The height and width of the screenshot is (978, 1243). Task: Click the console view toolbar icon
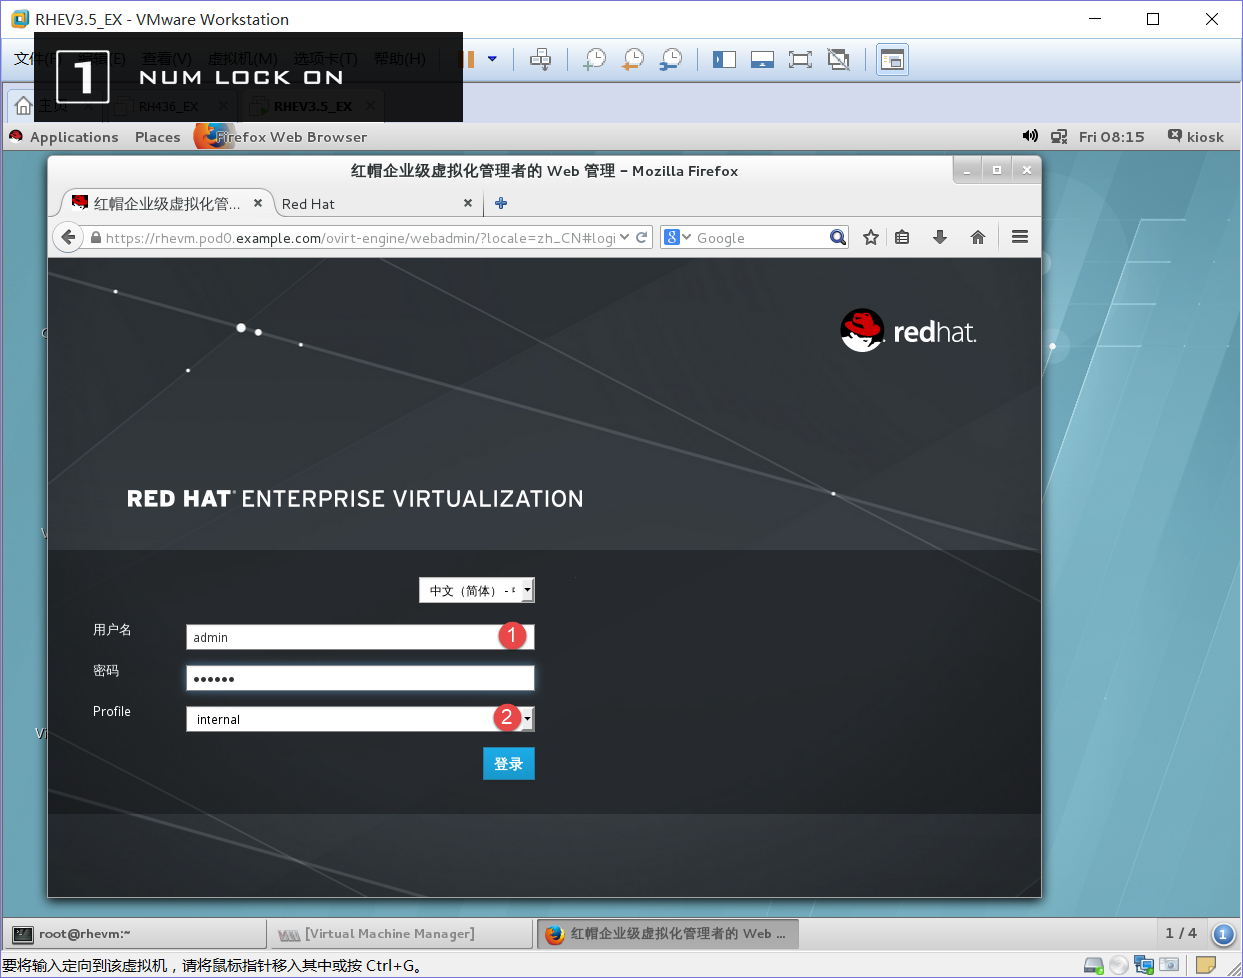click(892, 60)
